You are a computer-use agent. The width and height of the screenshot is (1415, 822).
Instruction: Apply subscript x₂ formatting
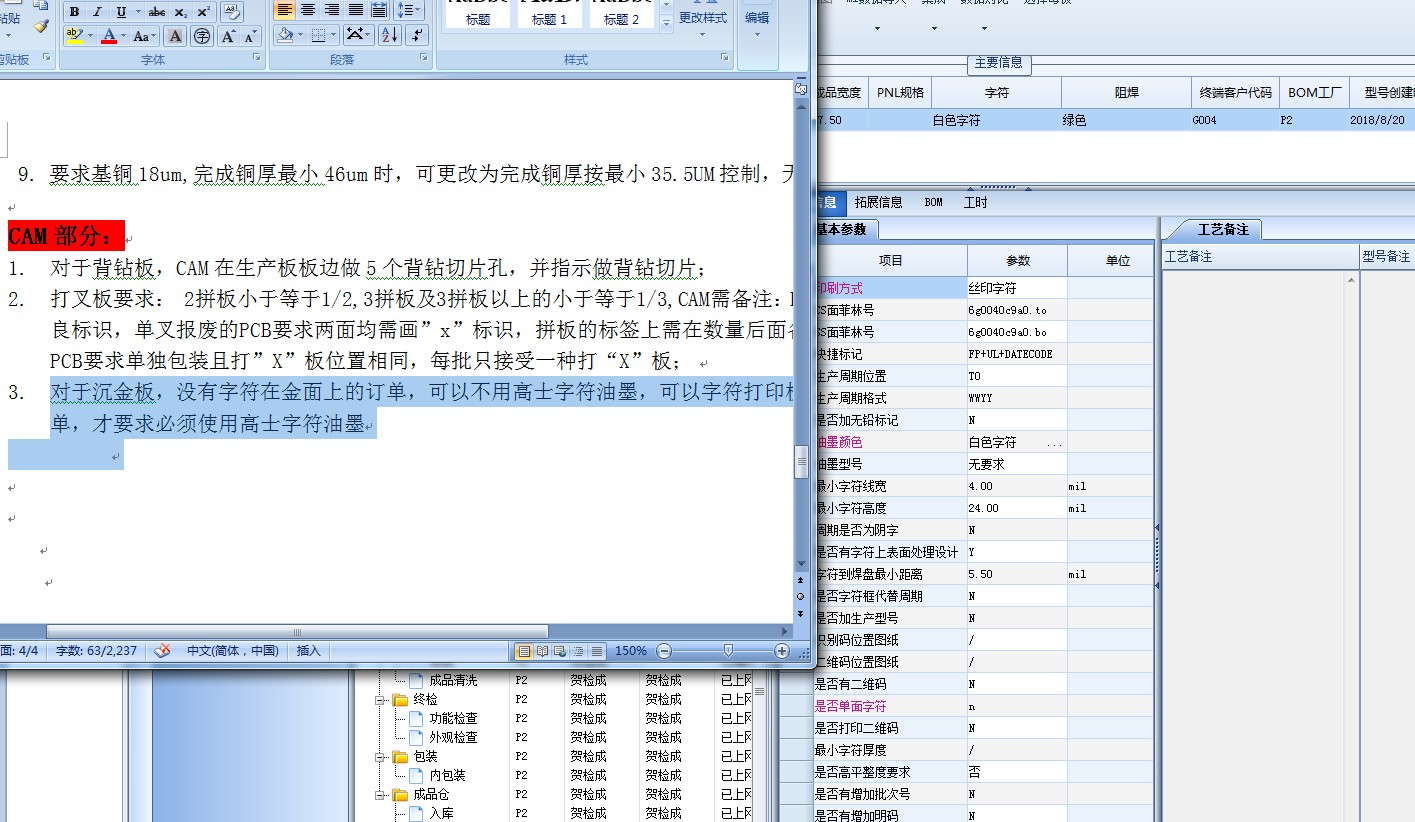pyautogui.click(x=181, y=12)
